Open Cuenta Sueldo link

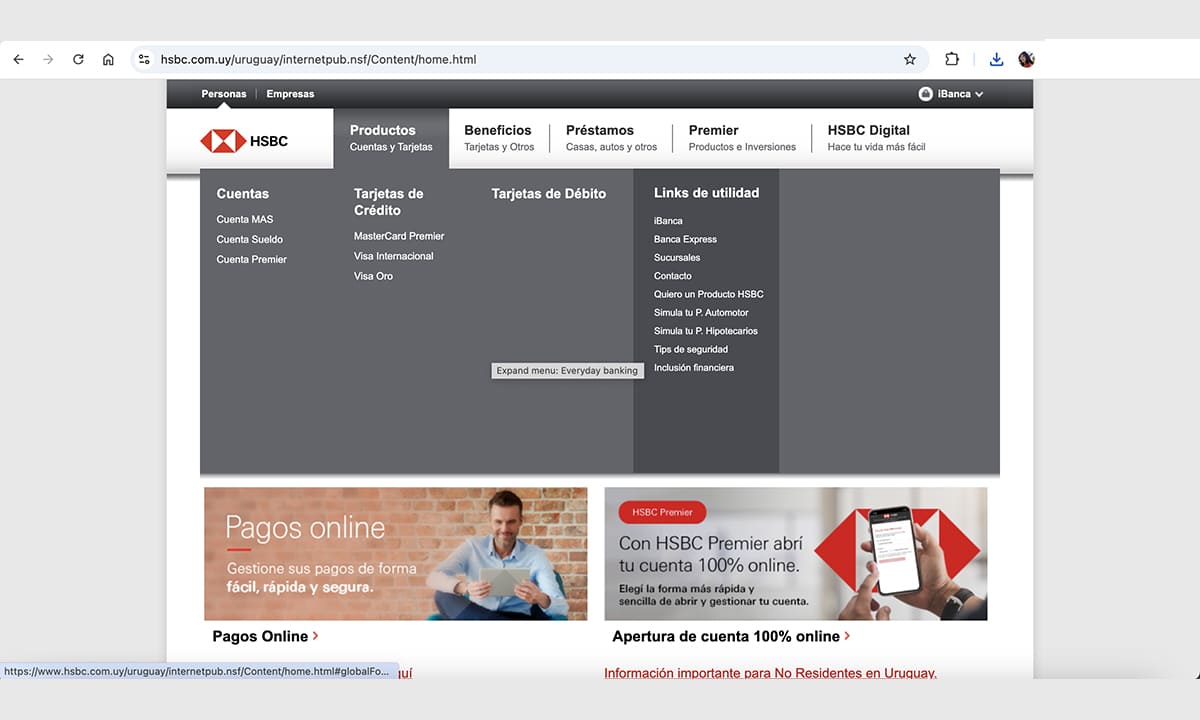click(249, 239)
